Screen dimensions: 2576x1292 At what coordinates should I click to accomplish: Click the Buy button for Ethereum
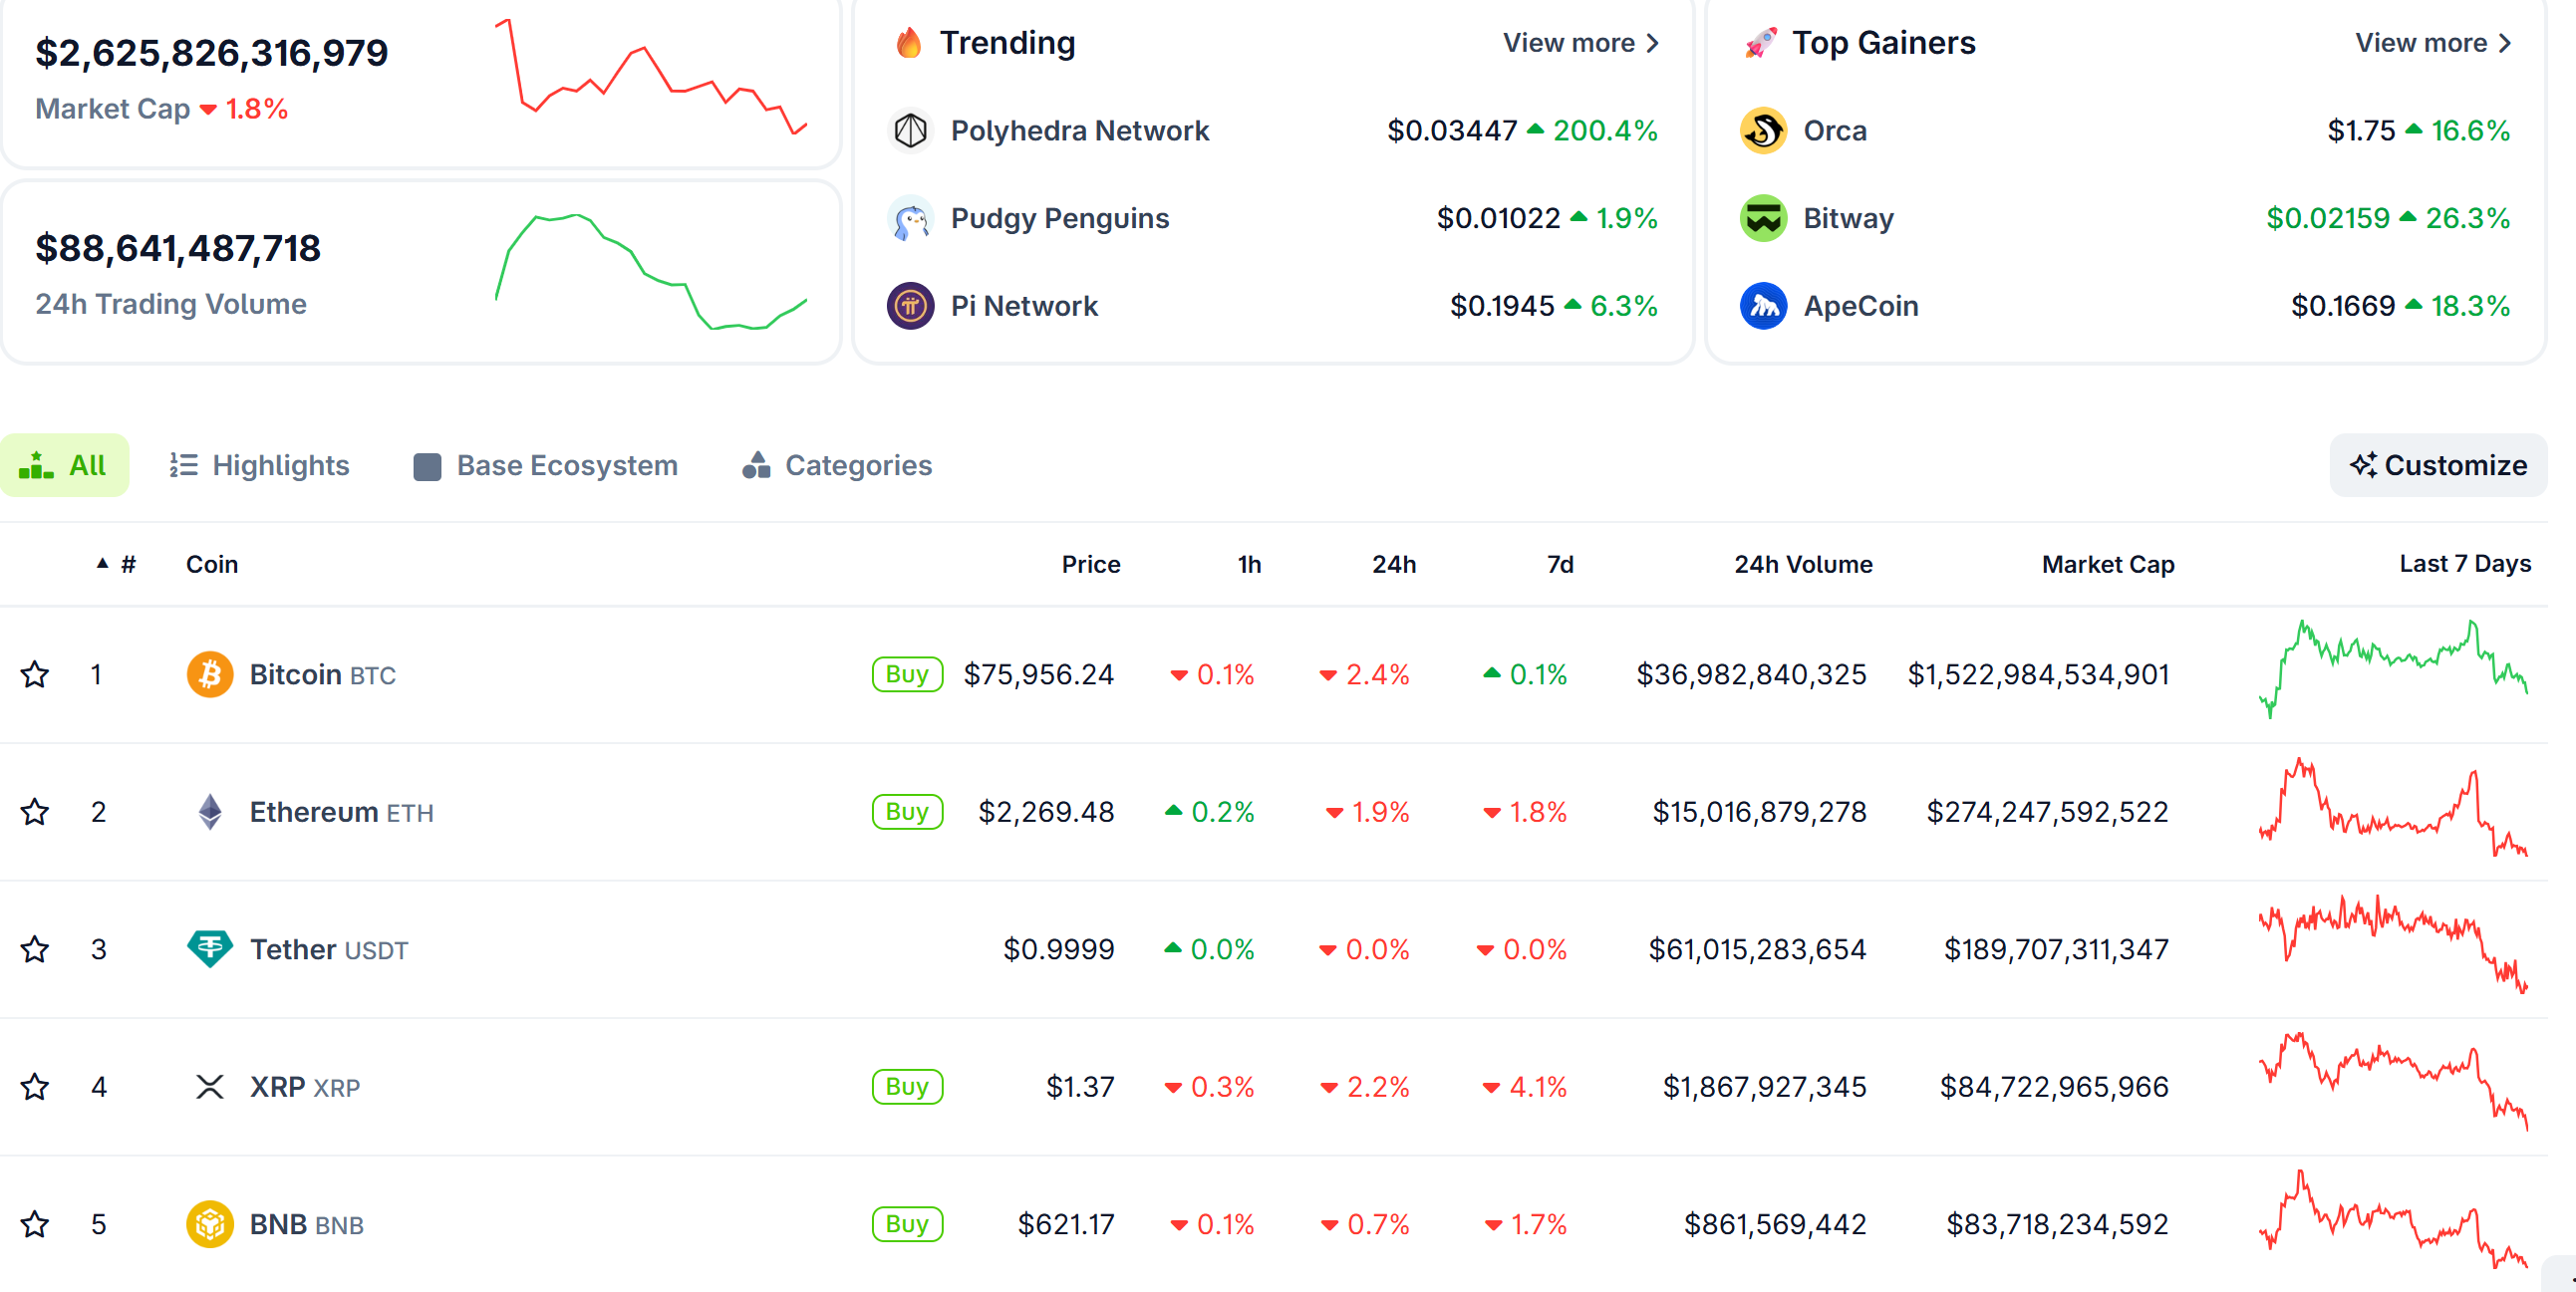point(906,811)
